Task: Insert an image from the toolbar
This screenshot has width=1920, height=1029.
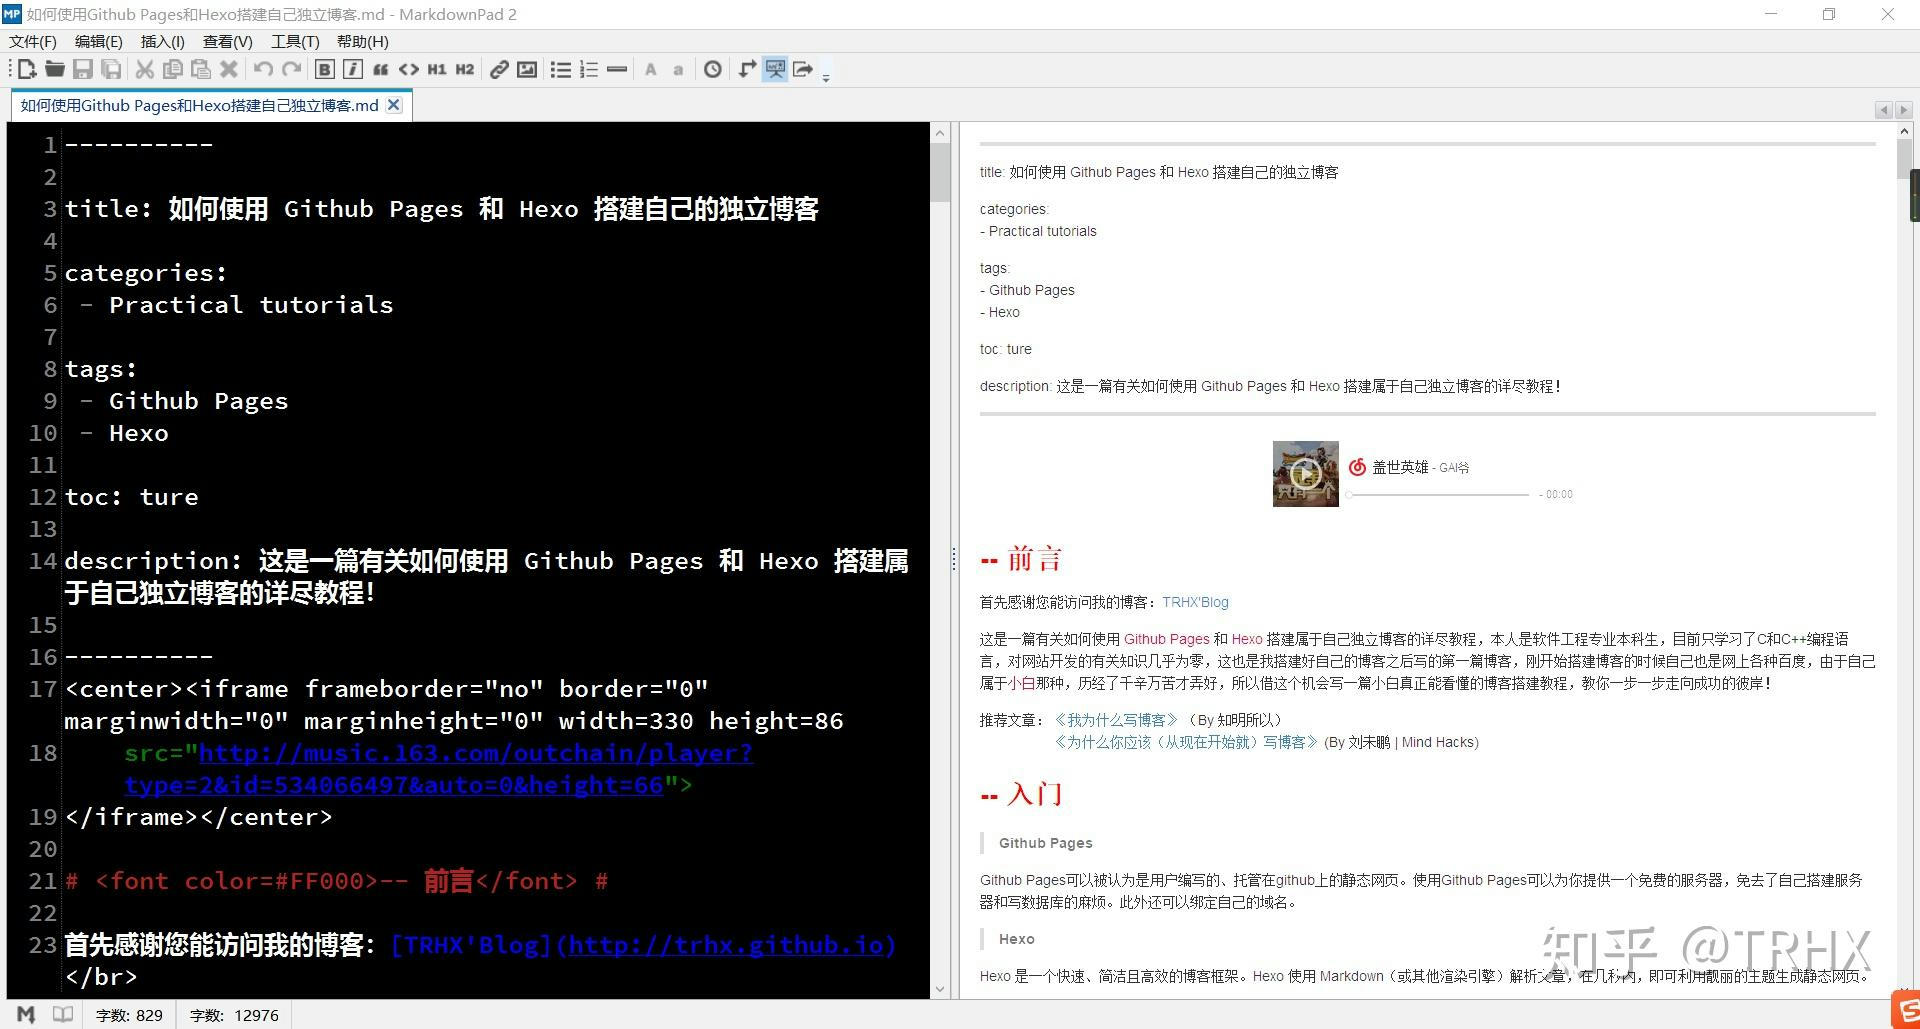Action: point(527,69)
